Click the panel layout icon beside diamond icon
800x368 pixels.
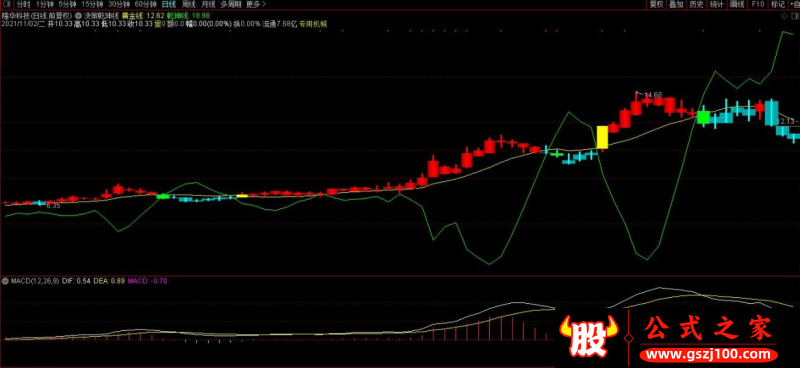pos(794,16)
